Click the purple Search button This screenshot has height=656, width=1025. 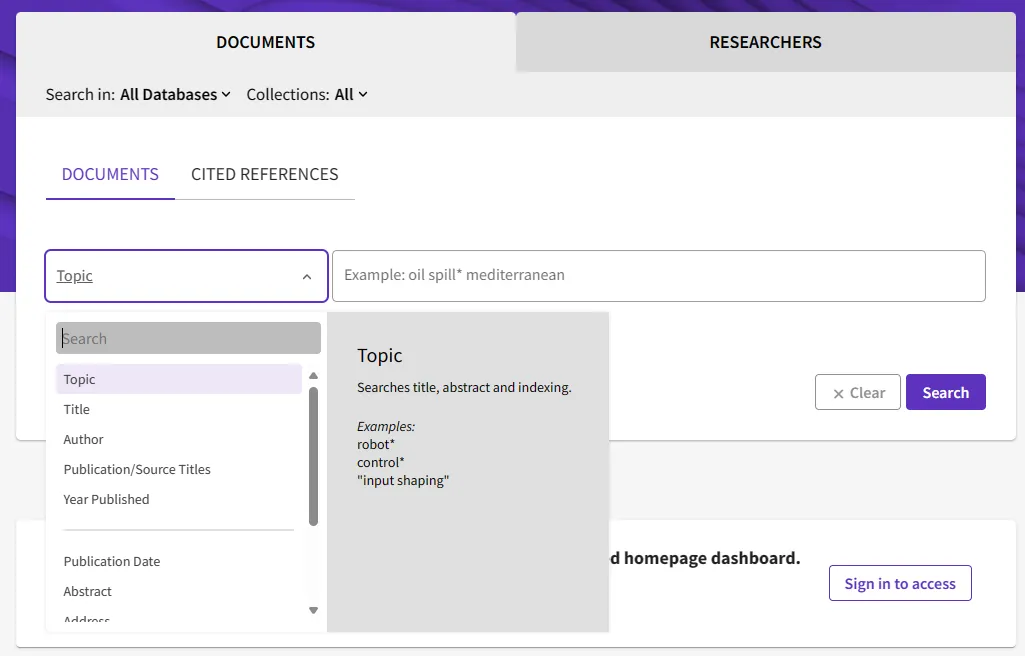(945, 393)
